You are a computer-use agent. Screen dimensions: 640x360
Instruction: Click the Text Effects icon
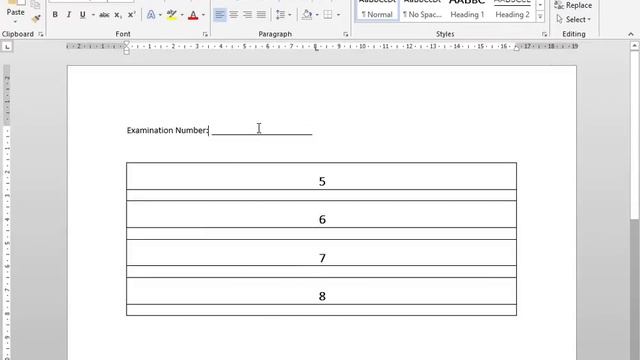[x=151, y=15]
